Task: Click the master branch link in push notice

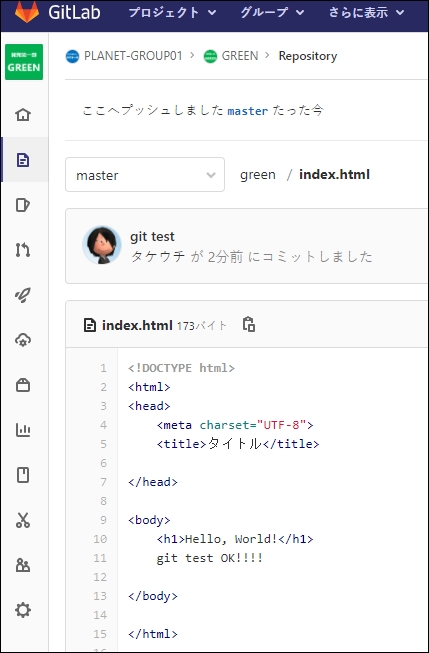Action: pyautogui.click(x=248, y=111)
